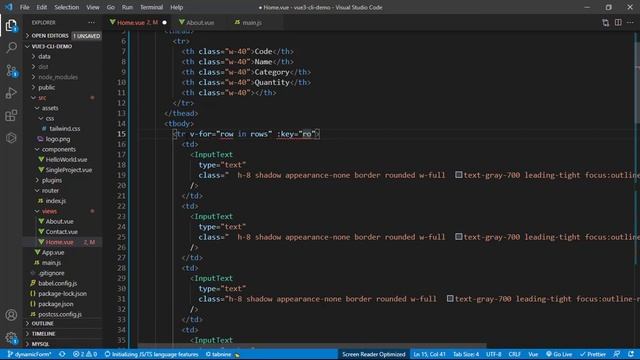The height and width of the screenshot is (360, 640).
Task: Open Explorer more actions ellipsis
Action: (x=91, y=22)
